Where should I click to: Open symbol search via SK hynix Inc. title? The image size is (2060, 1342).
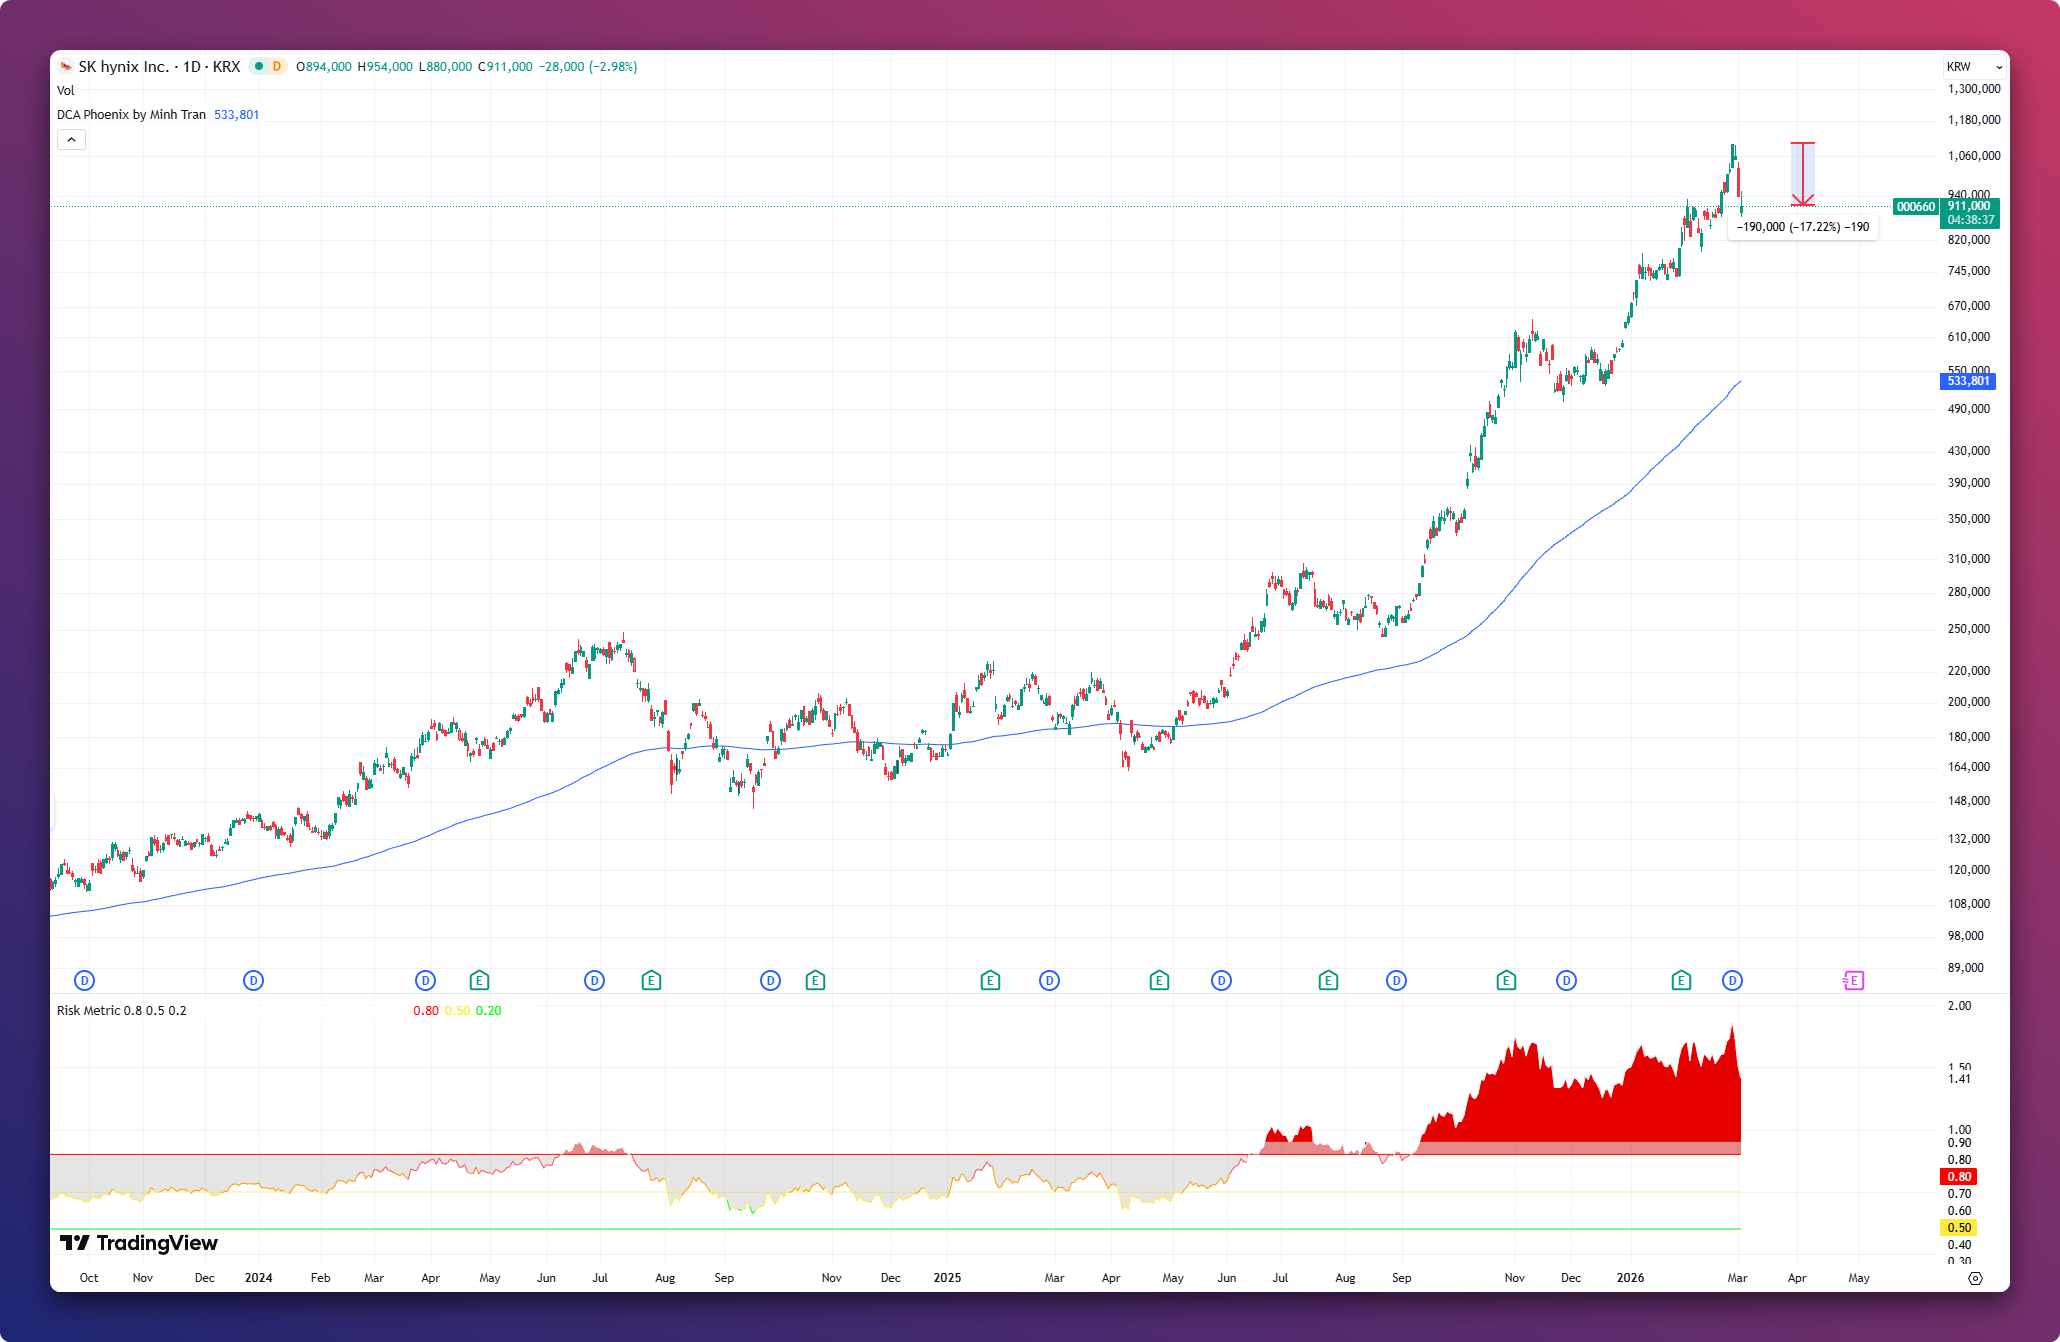click(123, 67)
